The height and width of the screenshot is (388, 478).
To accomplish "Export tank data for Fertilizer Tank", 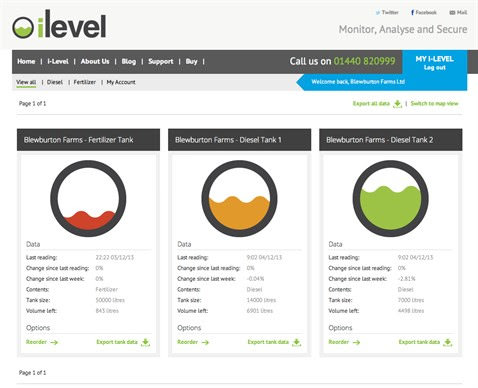I will [117, 342].
